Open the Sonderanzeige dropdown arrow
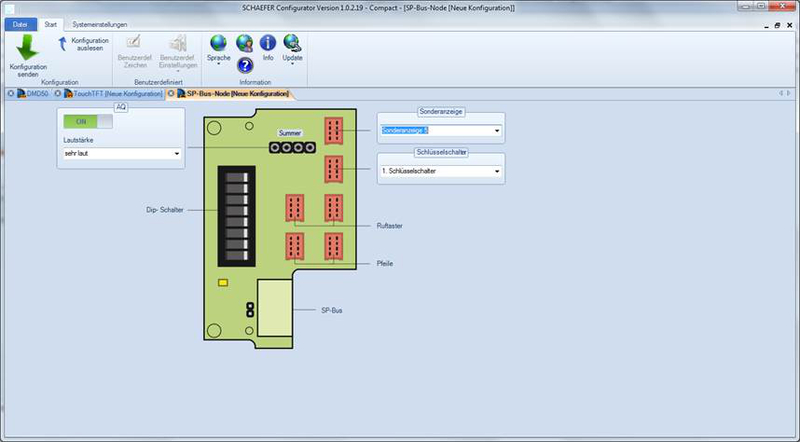Viewport: 800px width, 442px height. (497, 131)
